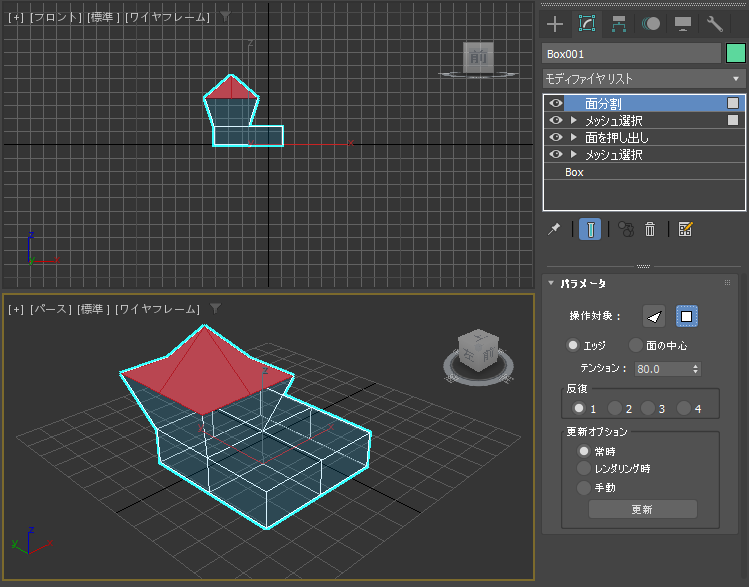Toggle Show End Result button

(590, 230)
